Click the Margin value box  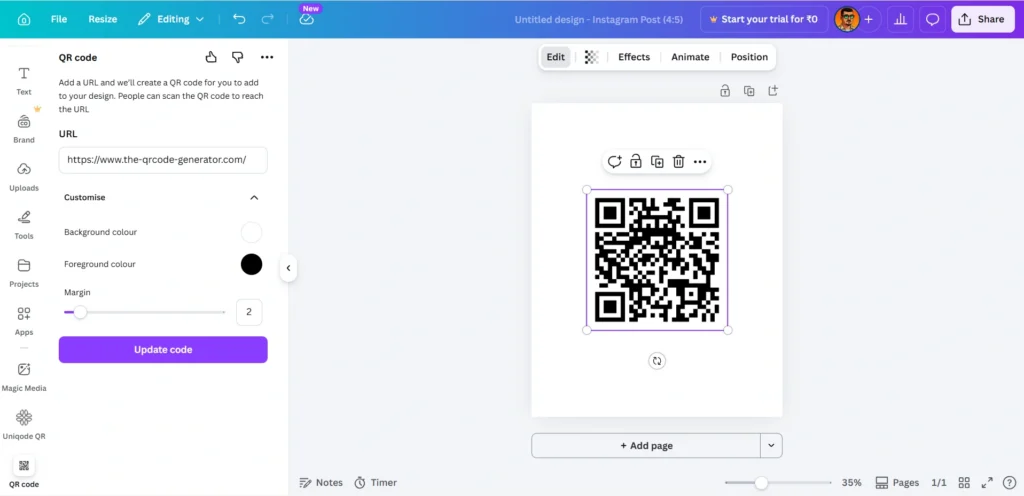click(x=249, y=313)
